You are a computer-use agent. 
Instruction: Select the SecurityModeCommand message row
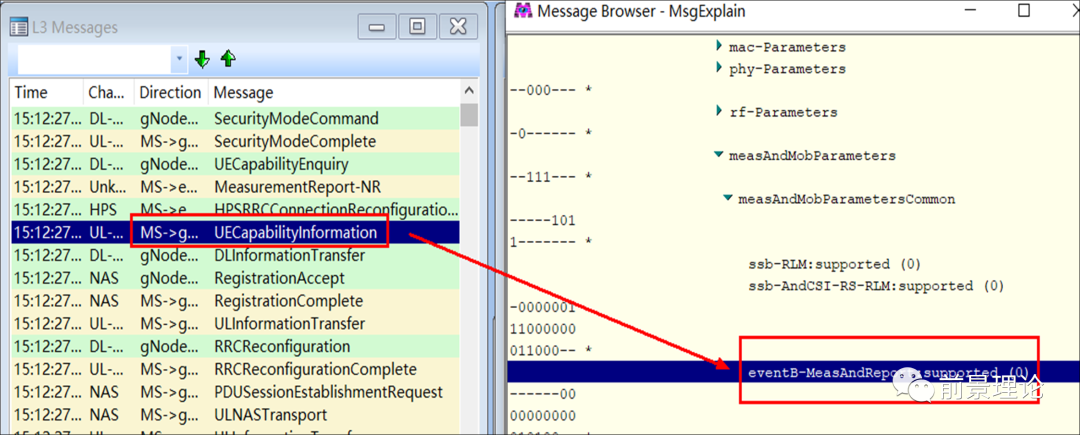pos(296,119)
